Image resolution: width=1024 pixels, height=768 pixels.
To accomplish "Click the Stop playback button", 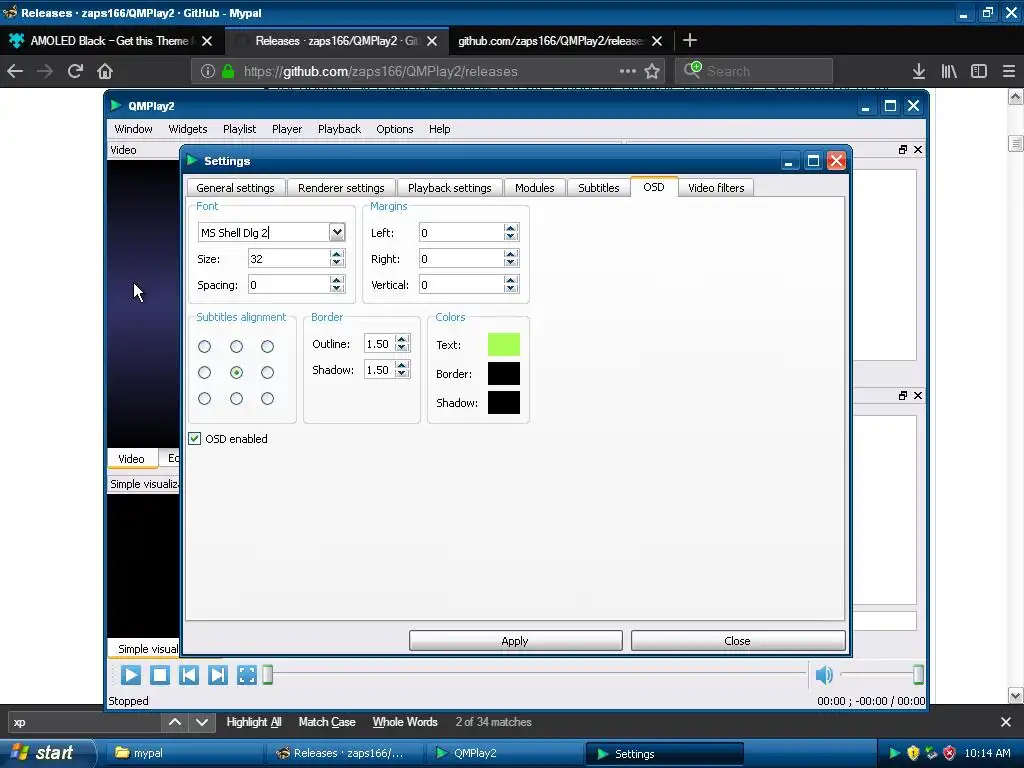I will point(160,675).
